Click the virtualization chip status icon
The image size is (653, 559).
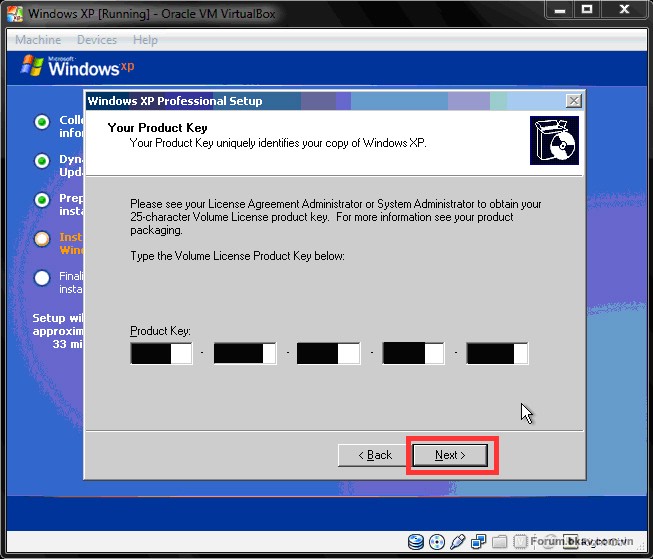coord(520,542)
